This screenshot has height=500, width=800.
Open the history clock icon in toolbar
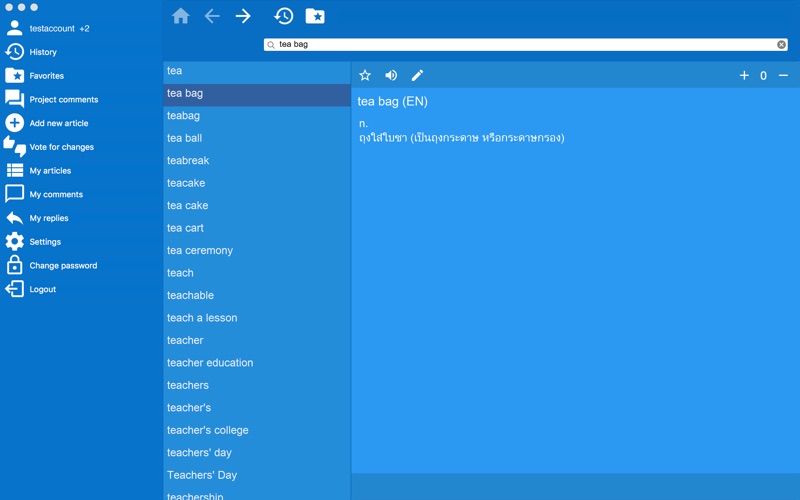click(284, 16)
